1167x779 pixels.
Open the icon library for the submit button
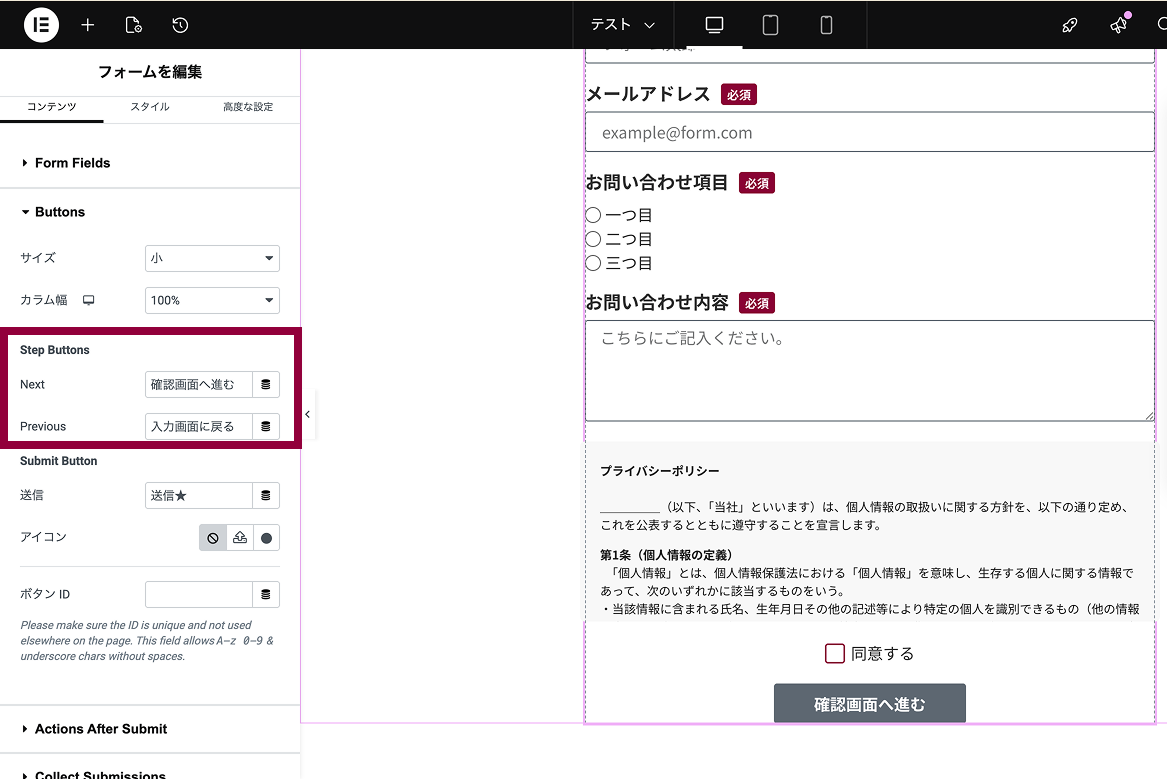click(268, 537)
